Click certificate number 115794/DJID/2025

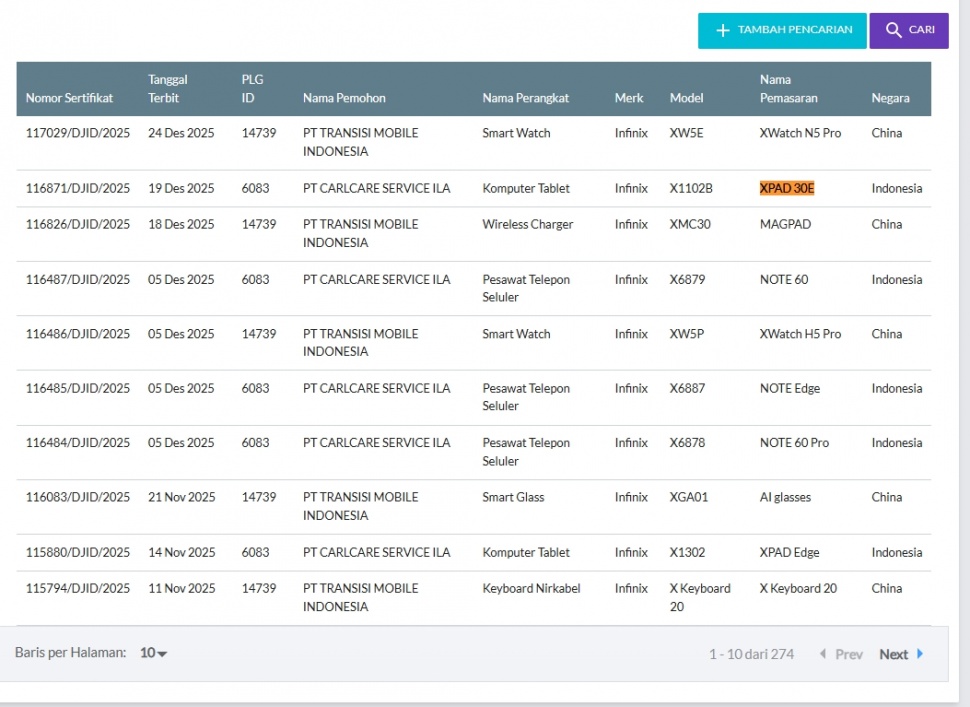point(78,589)
